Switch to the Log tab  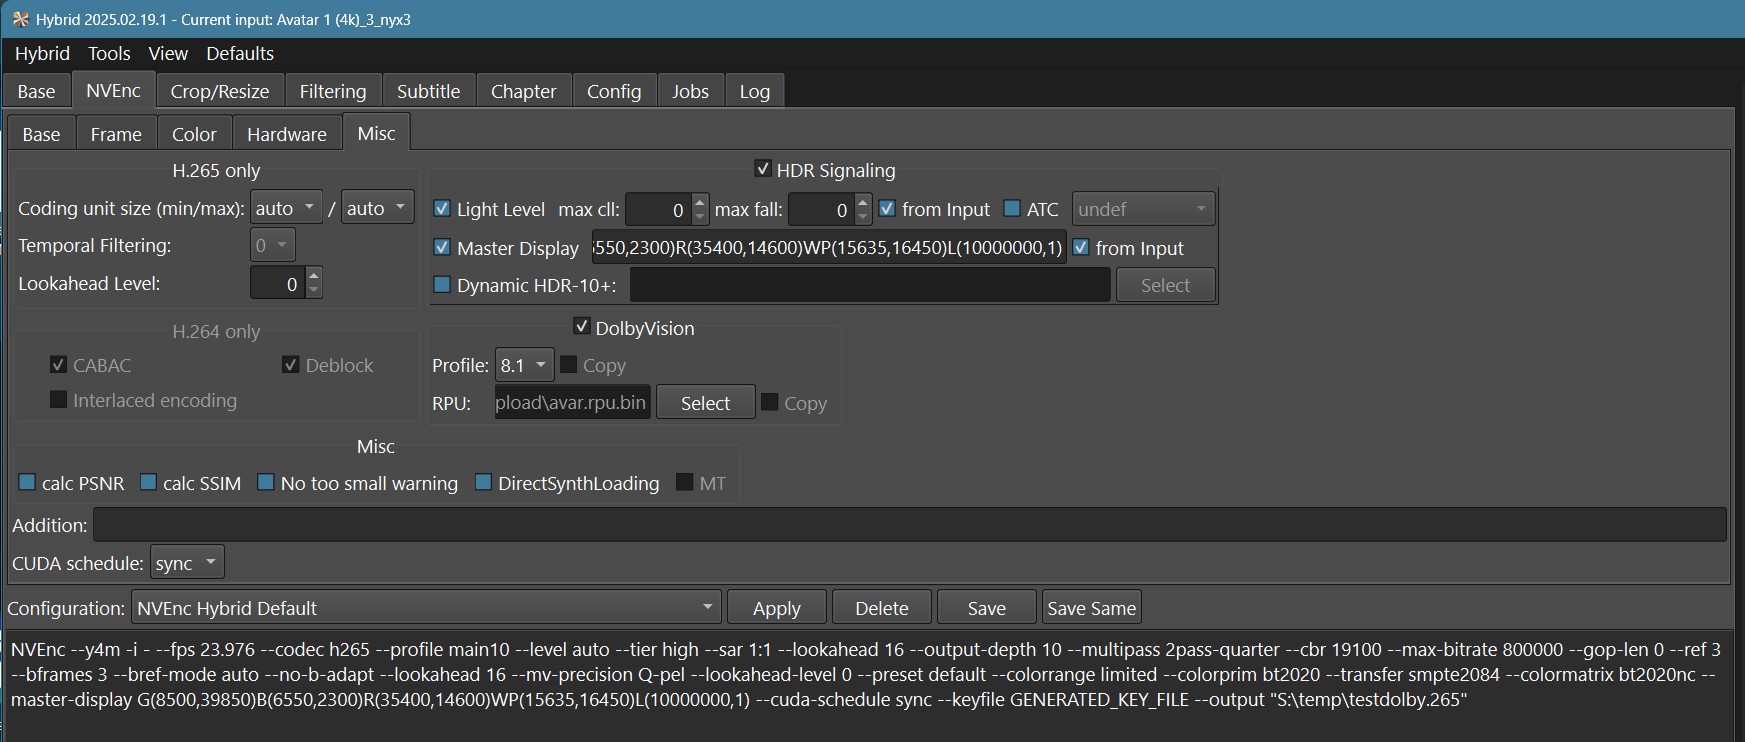pos(754,91)
